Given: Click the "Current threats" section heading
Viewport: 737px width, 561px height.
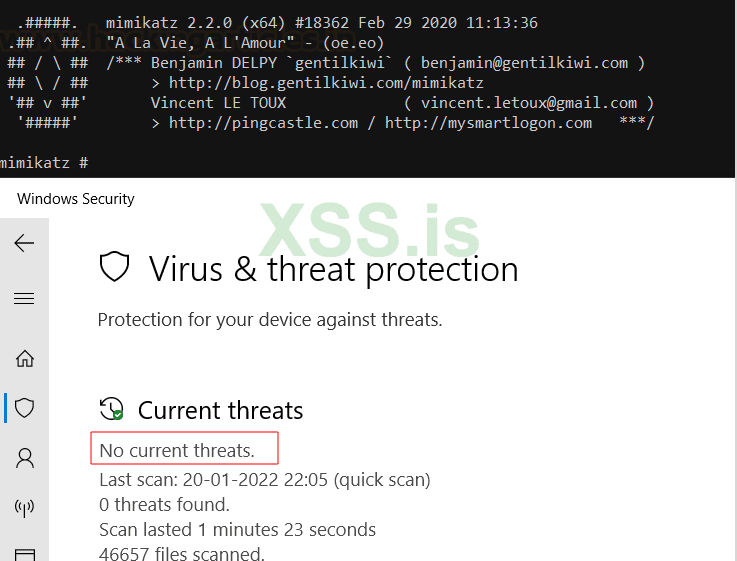Looking at the screenshot, I should (x=220, y=410).
